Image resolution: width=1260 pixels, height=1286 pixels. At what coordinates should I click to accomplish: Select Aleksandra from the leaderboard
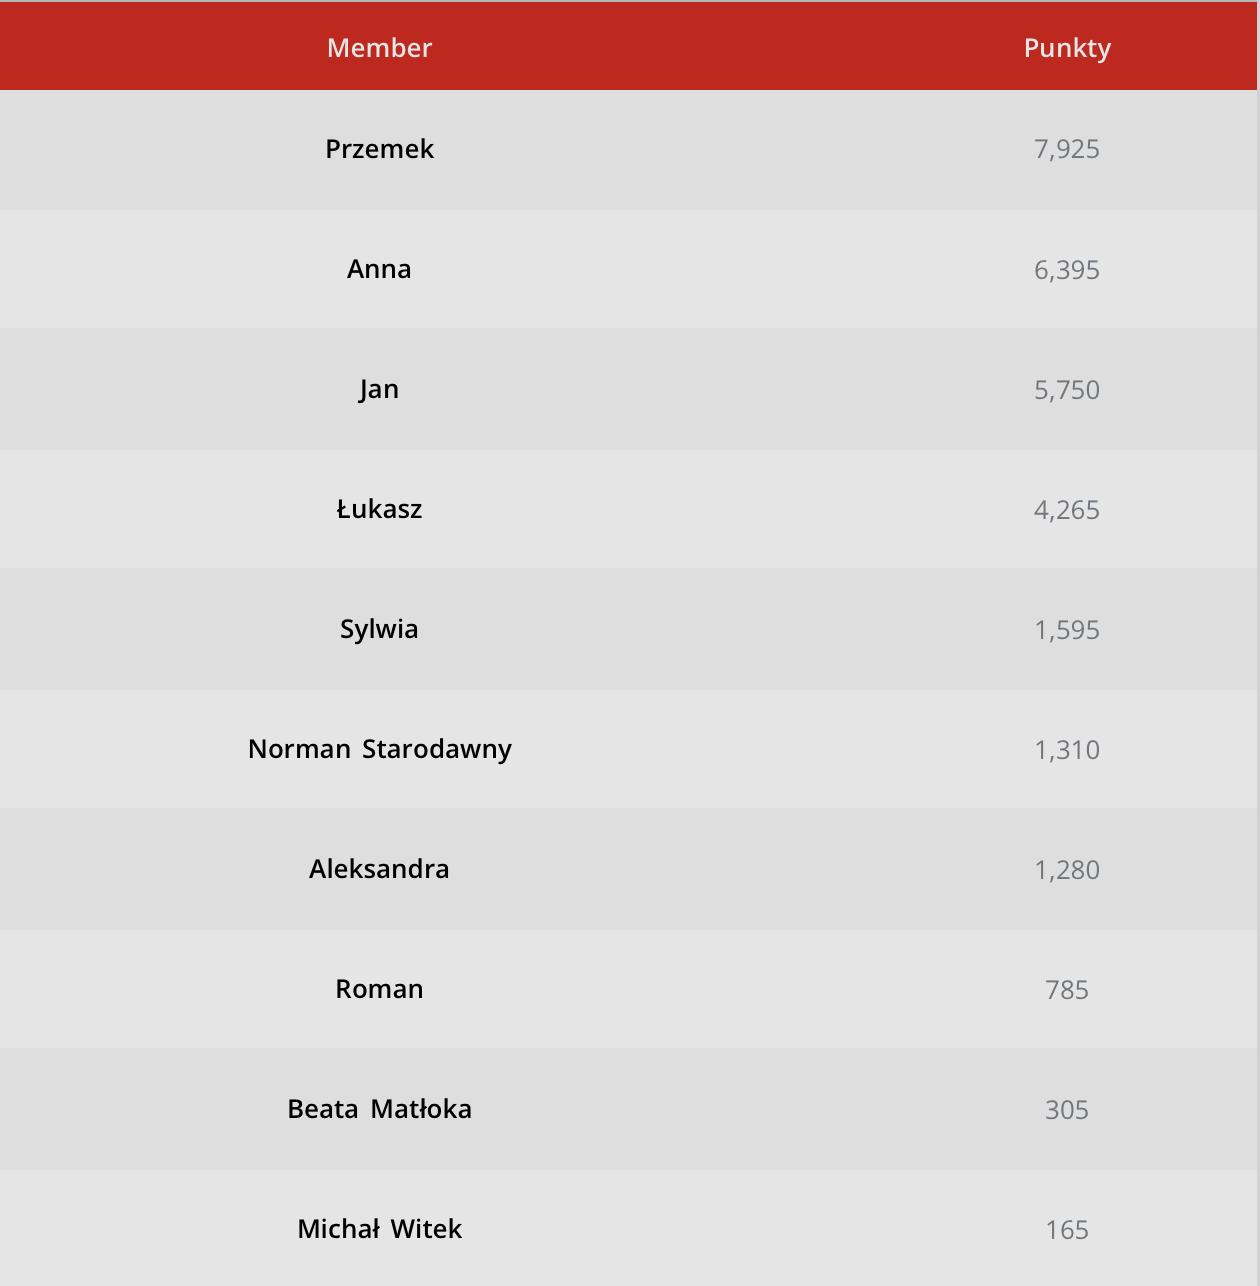tap(379, 869)
